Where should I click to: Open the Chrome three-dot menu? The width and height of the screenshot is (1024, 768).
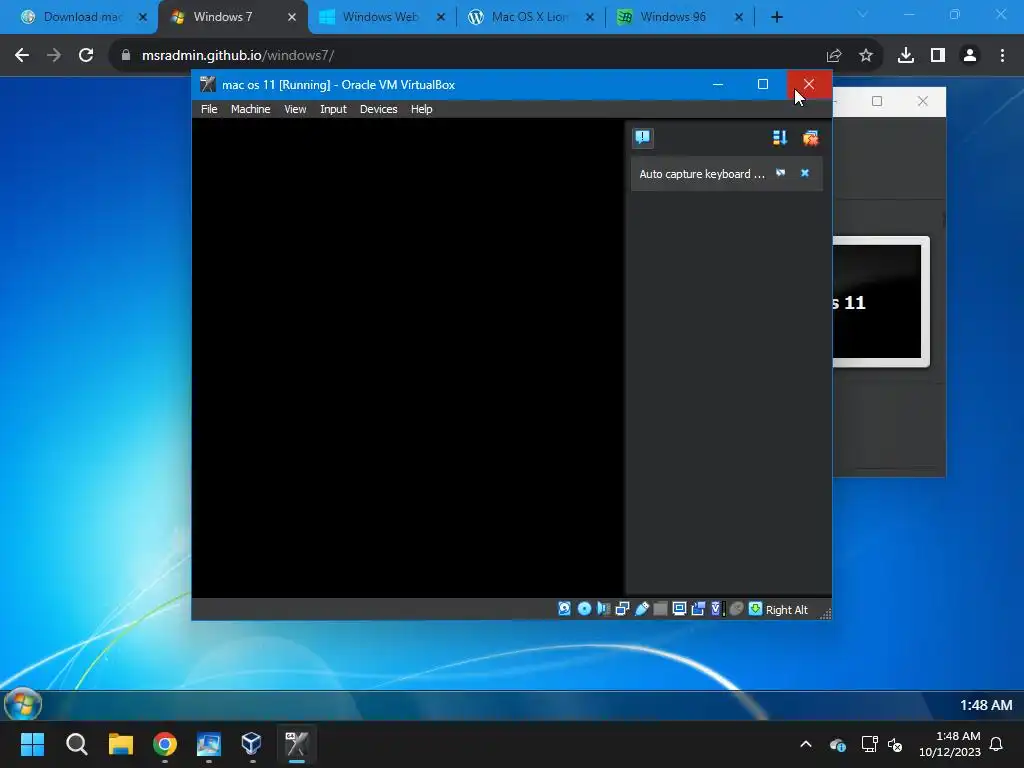point(1002,56)
